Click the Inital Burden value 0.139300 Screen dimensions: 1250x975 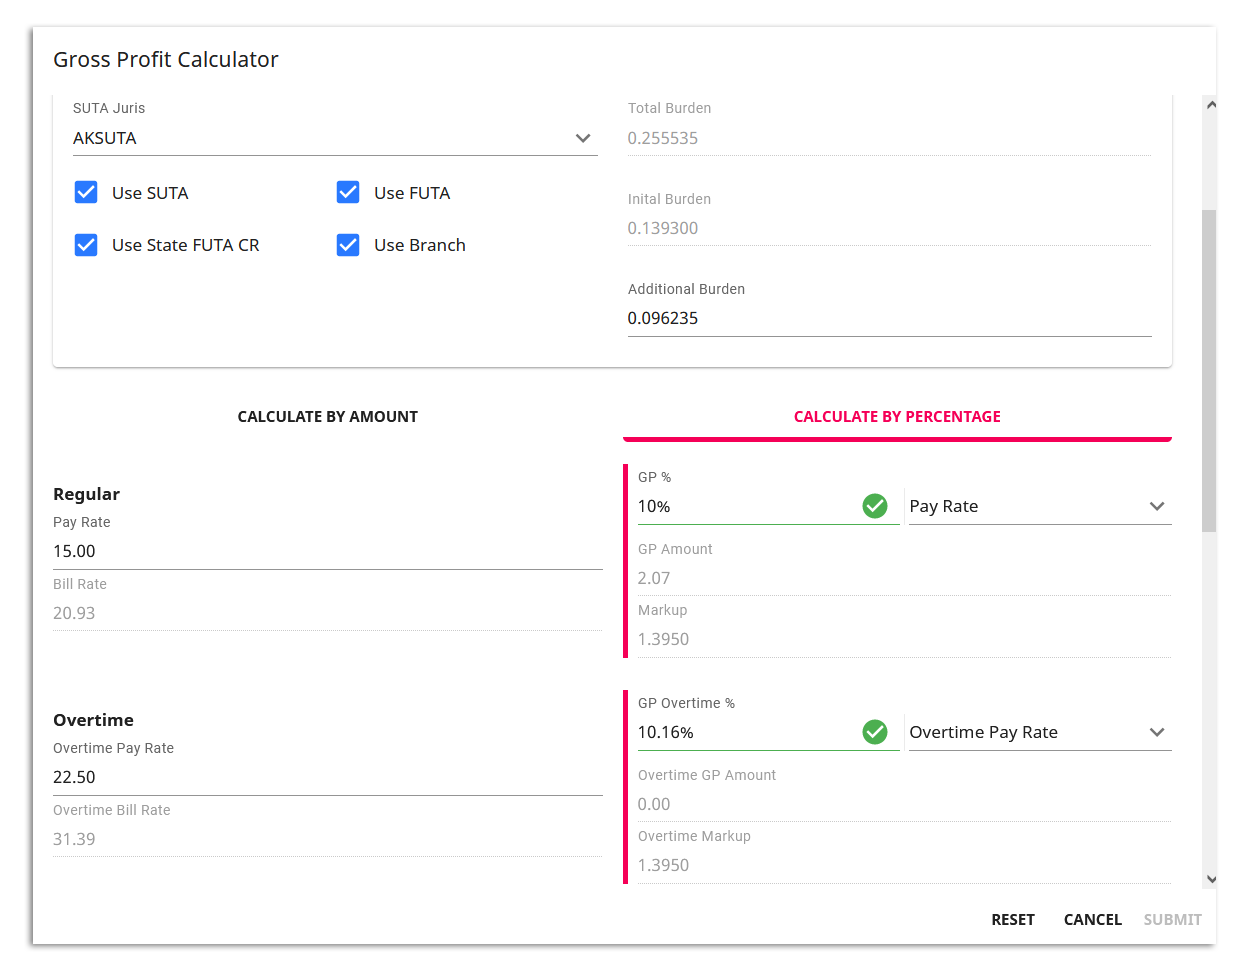tap(663, 228)
